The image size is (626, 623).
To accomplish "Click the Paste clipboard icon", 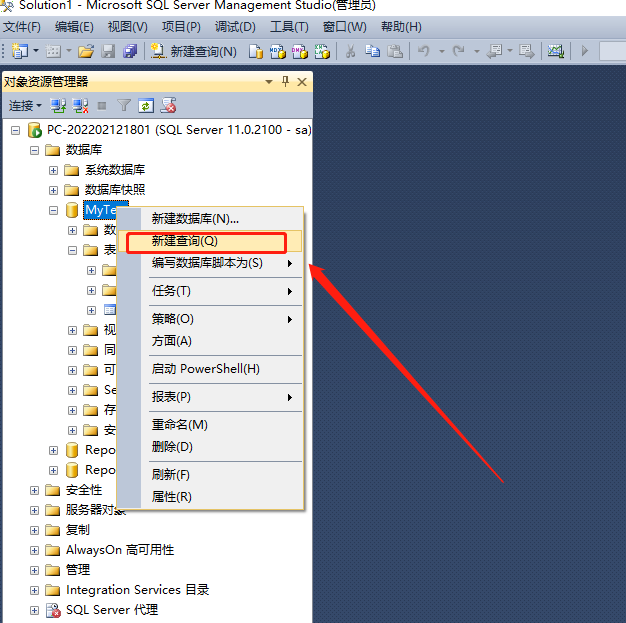I will (x=395, y=51).
